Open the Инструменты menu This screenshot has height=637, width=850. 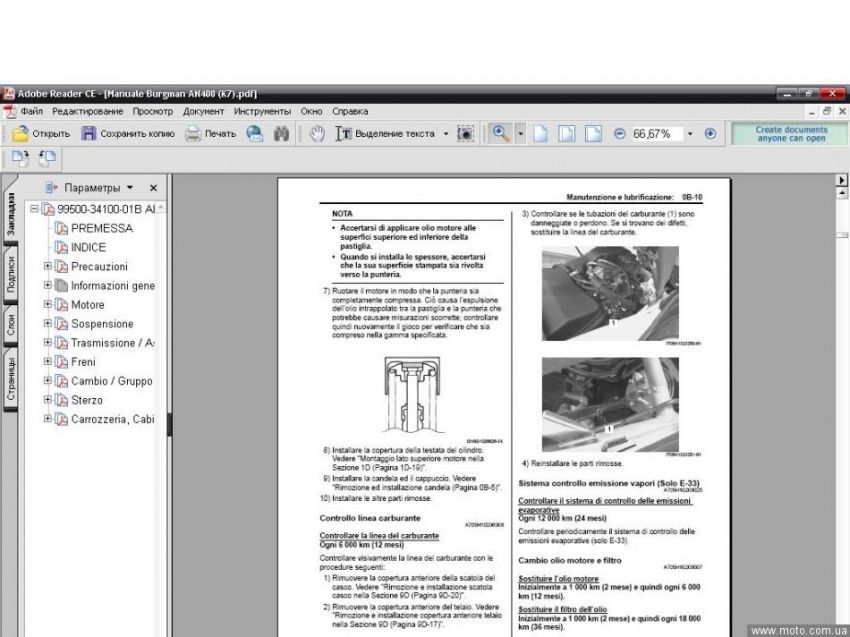[262, 111]
